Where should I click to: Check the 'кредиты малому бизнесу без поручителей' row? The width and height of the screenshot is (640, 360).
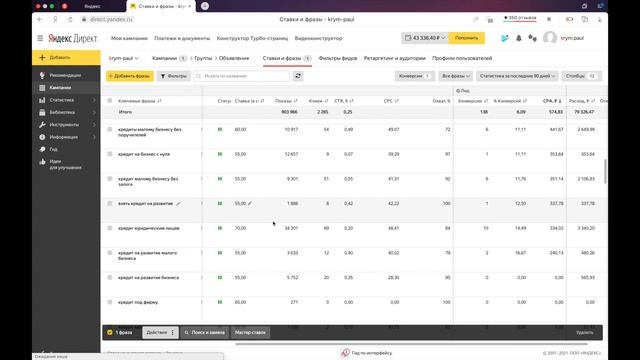coord(110,129)
